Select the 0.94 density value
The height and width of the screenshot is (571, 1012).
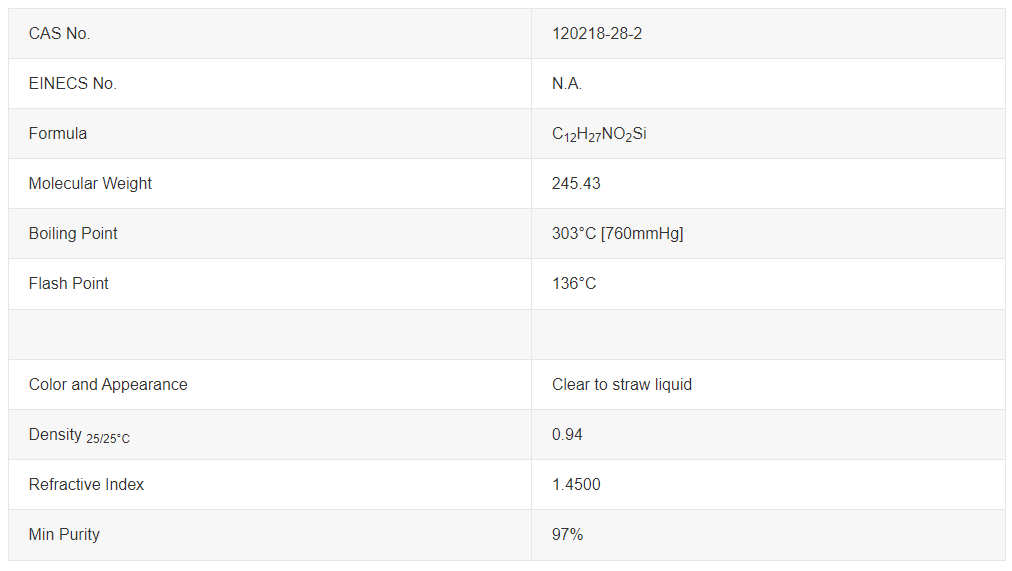pyautogui.click(x=567, y=434)
